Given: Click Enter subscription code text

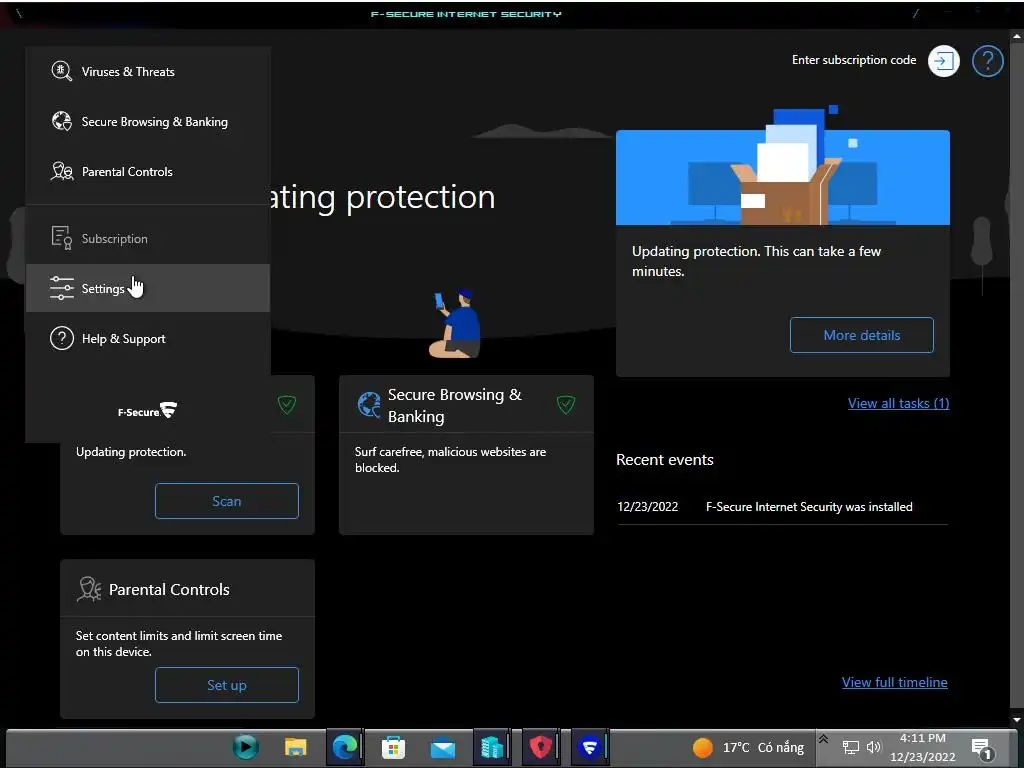Looking at the screenshot, I should pos(854,60).
